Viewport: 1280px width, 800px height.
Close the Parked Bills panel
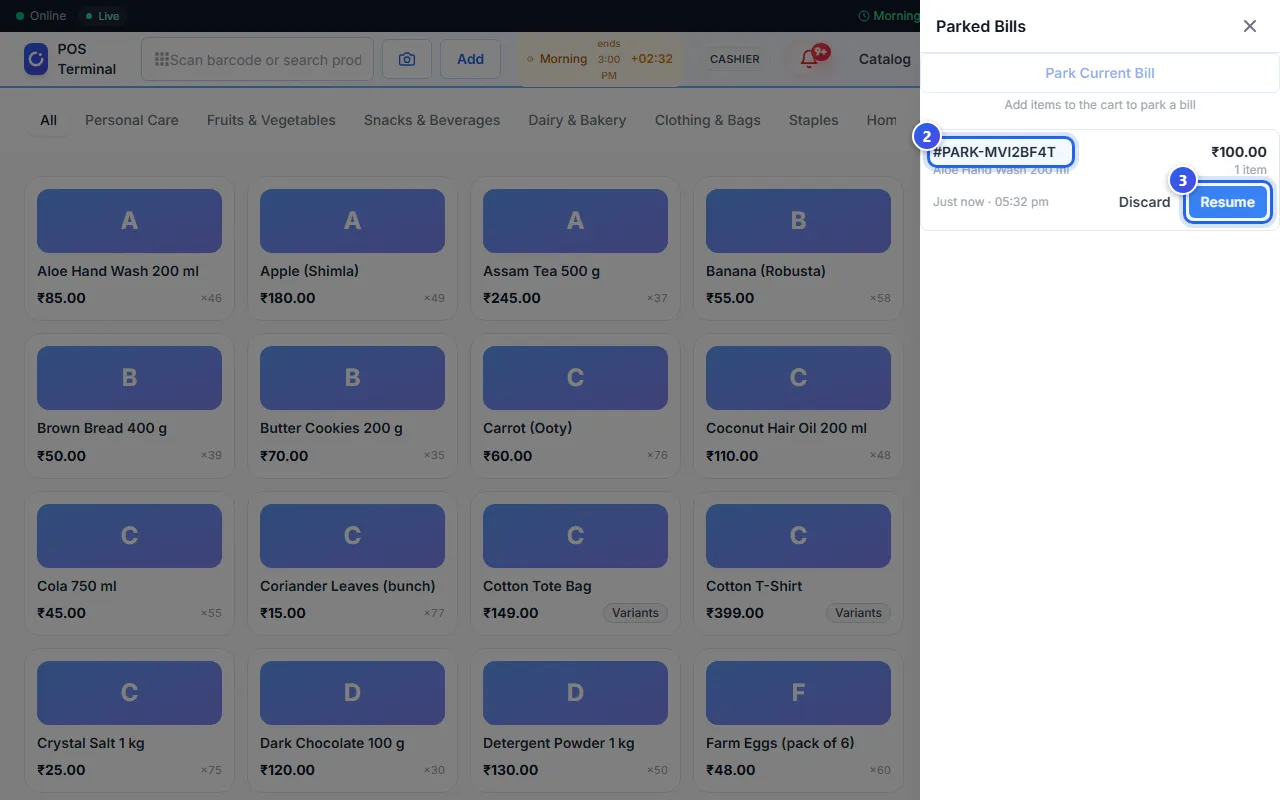pyautogui.click(x=1250, y=26)
